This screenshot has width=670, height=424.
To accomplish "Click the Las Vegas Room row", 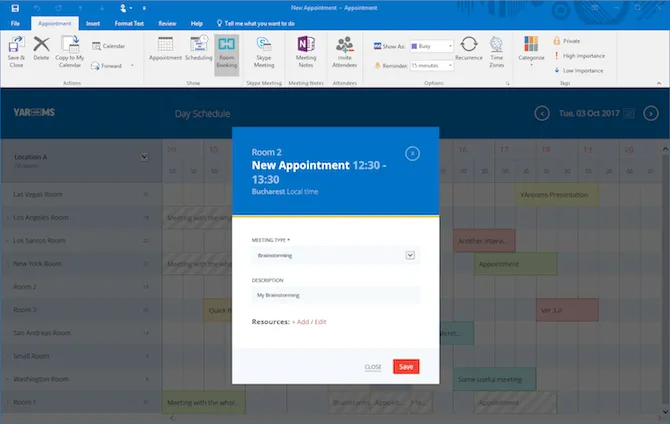I will [81, 194].
